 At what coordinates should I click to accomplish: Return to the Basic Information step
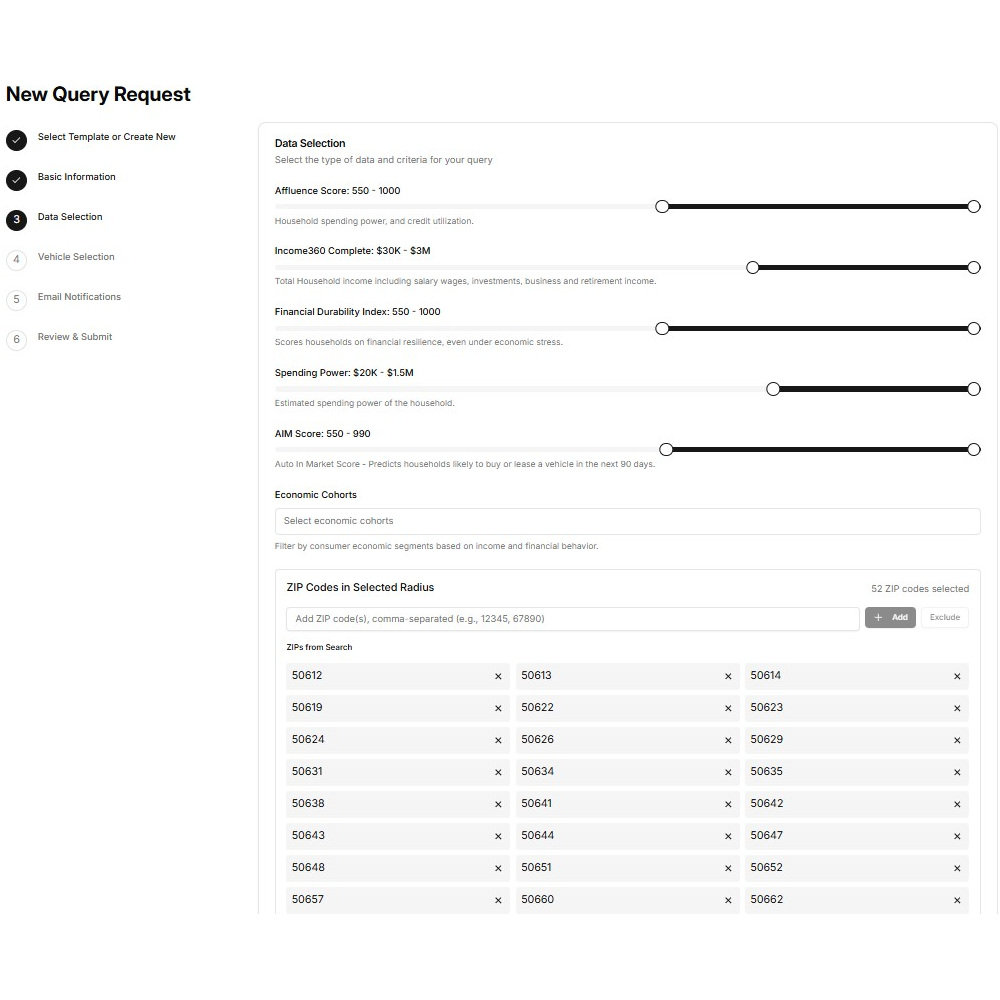pos(76,177)
